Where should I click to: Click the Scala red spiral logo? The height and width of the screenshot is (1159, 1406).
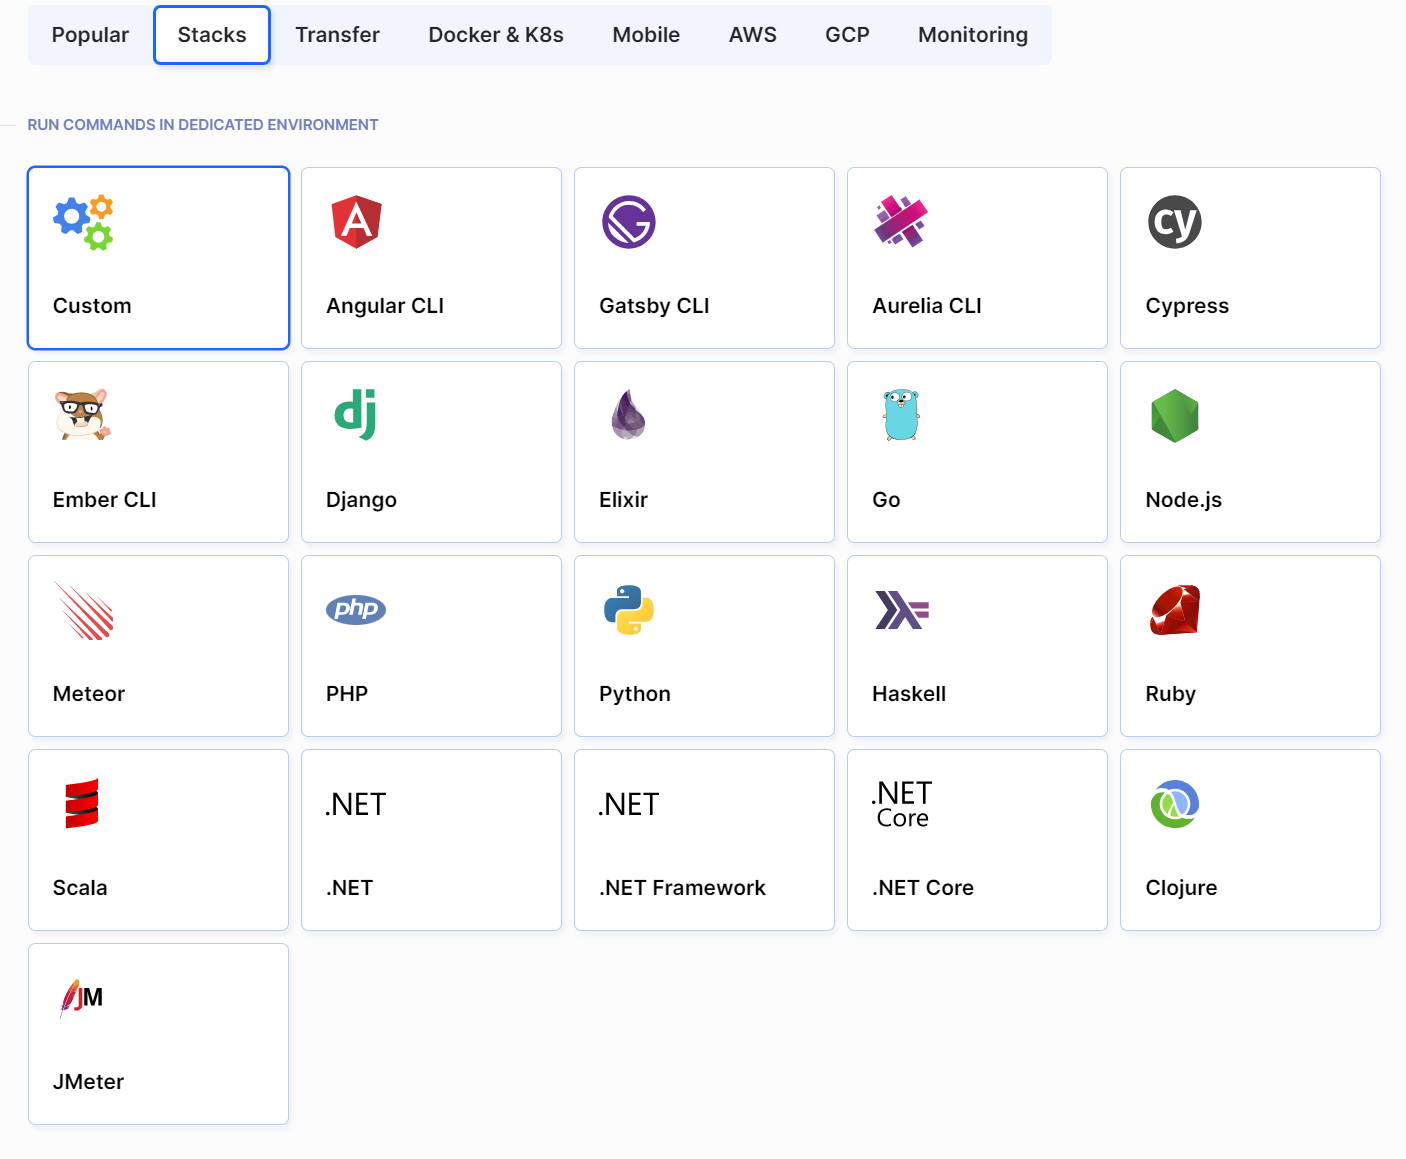82,803
